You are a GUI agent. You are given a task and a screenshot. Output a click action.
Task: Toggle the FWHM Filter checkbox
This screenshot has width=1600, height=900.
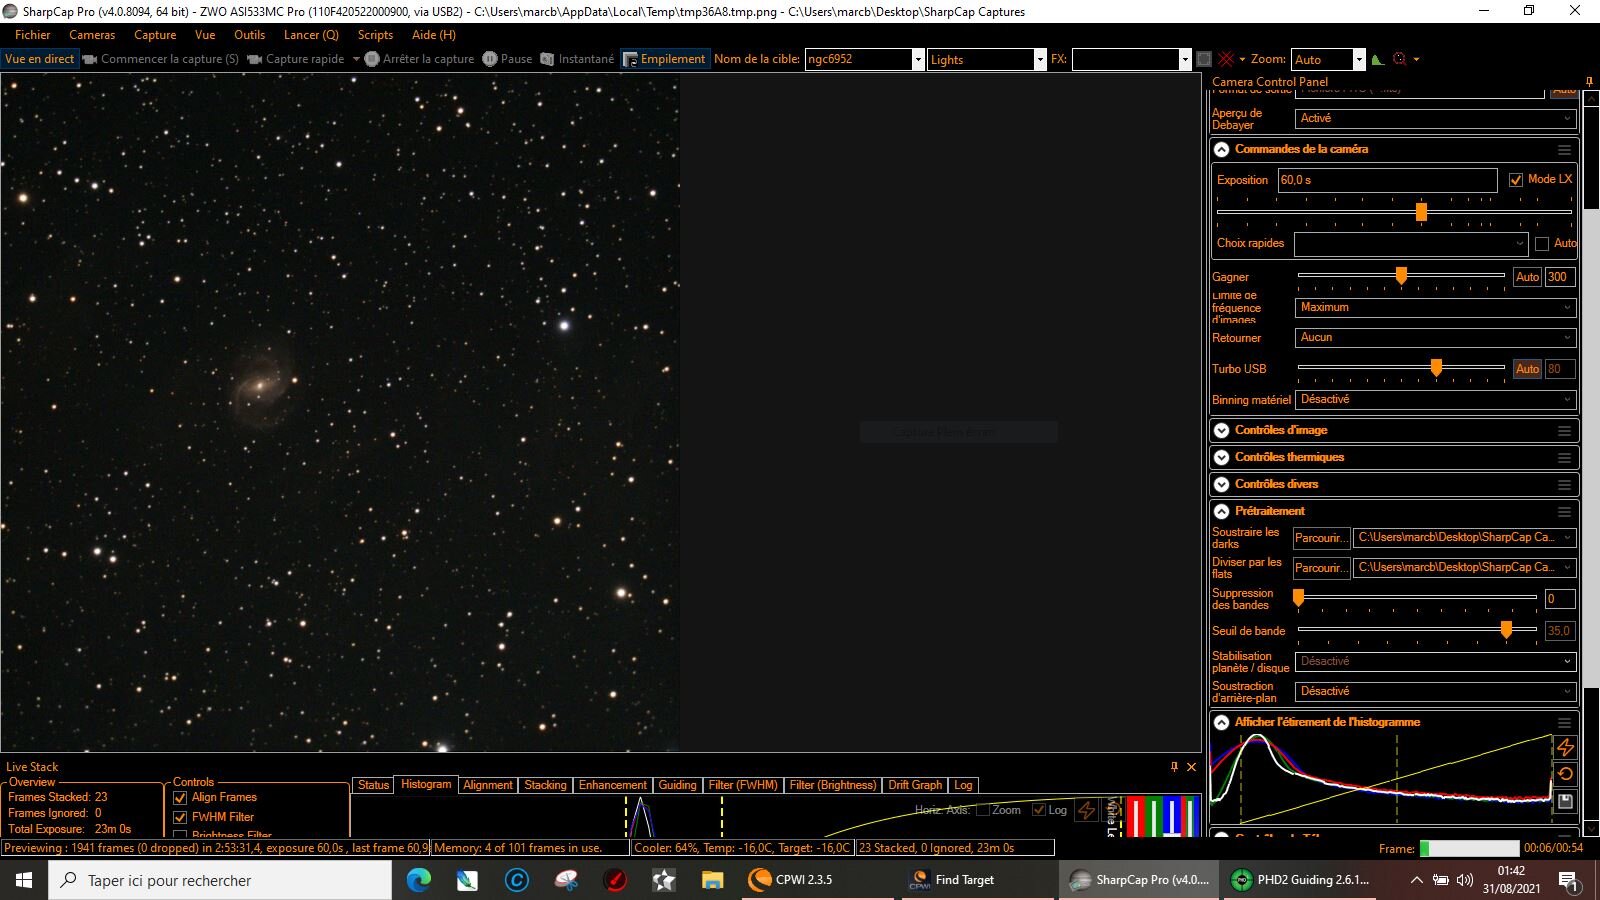click(180, 818)
